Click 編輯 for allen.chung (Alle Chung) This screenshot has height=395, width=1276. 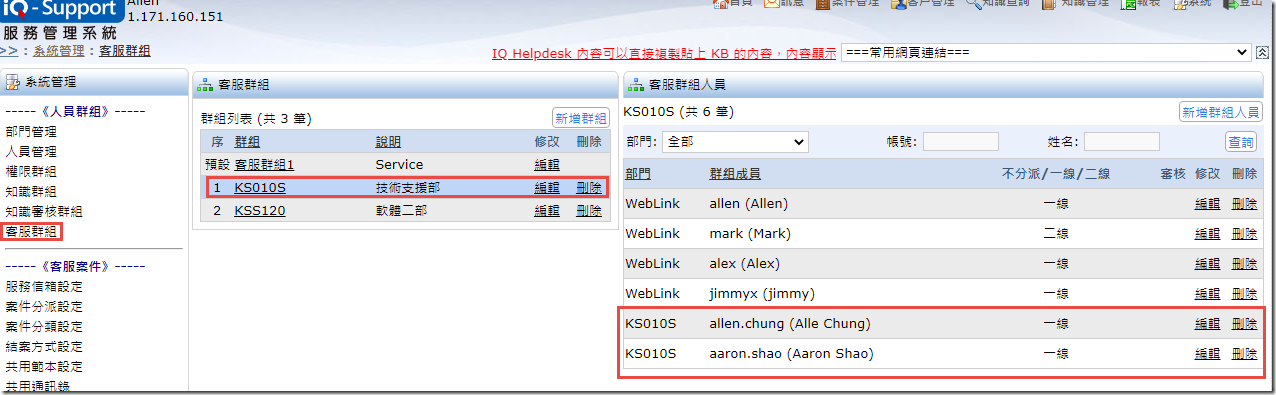click(1208, 323)
